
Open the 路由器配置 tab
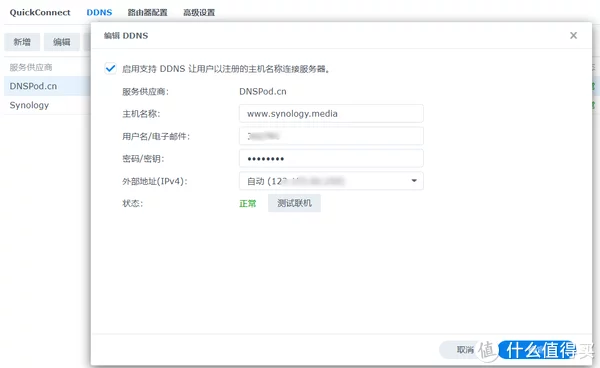point(147,12)
